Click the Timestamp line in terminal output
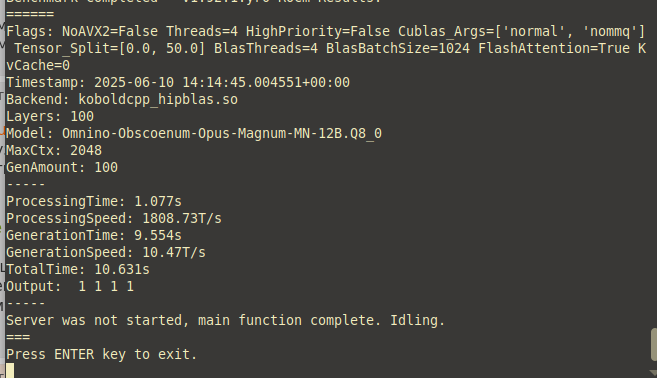Image resolution: width=657 pixels, height=378 pixels. tap(178, 83)
